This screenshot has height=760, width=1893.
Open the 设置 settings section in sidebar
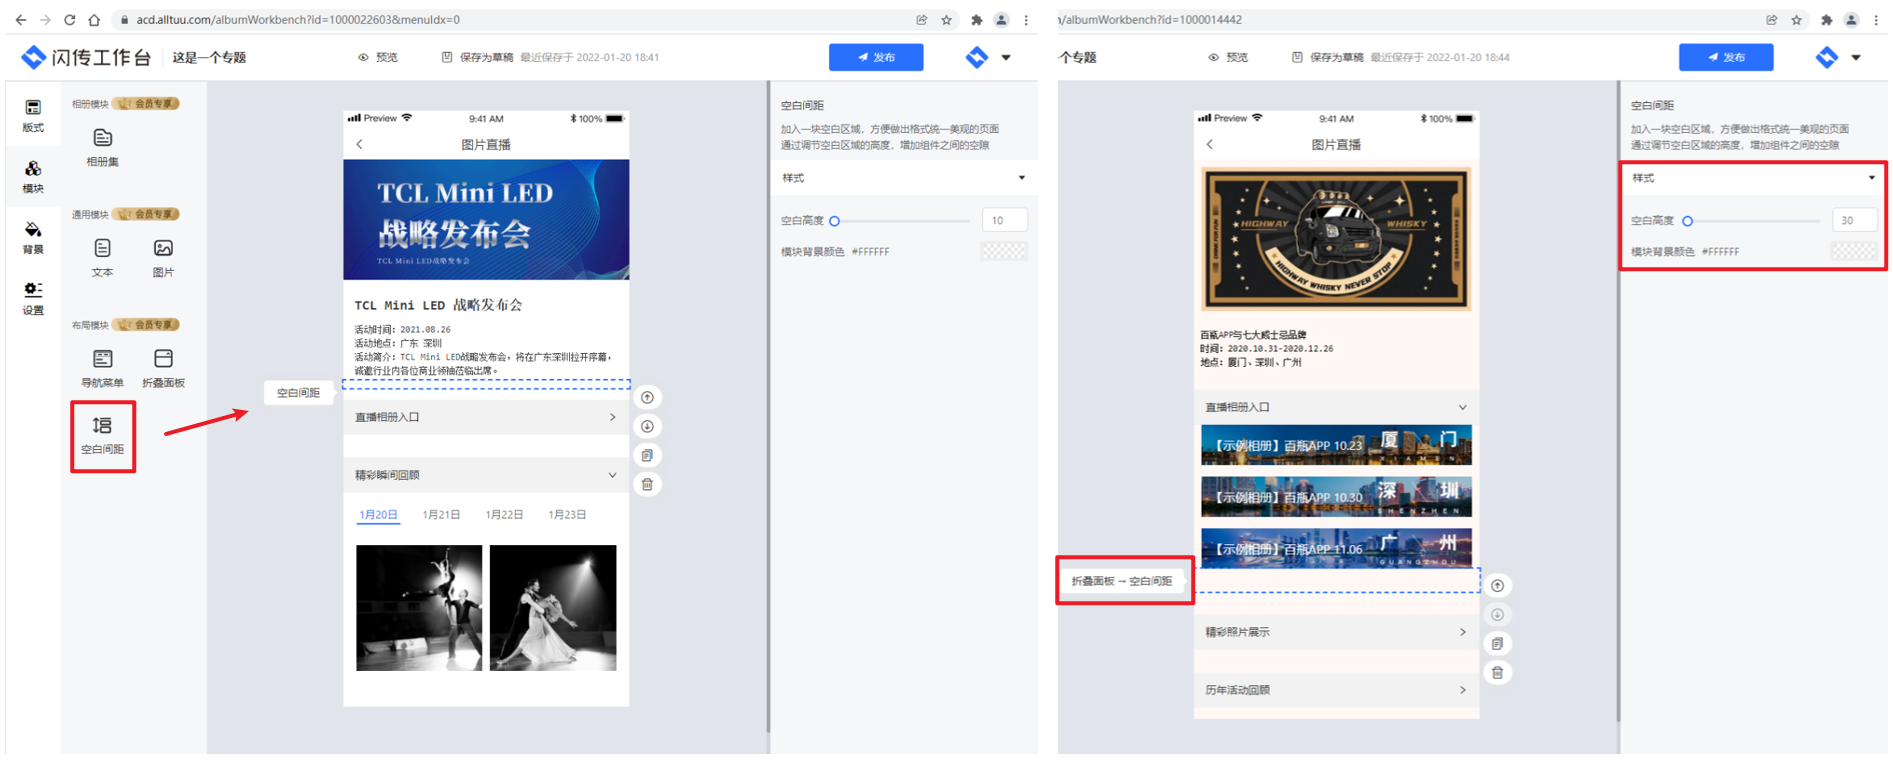(33, 298)
